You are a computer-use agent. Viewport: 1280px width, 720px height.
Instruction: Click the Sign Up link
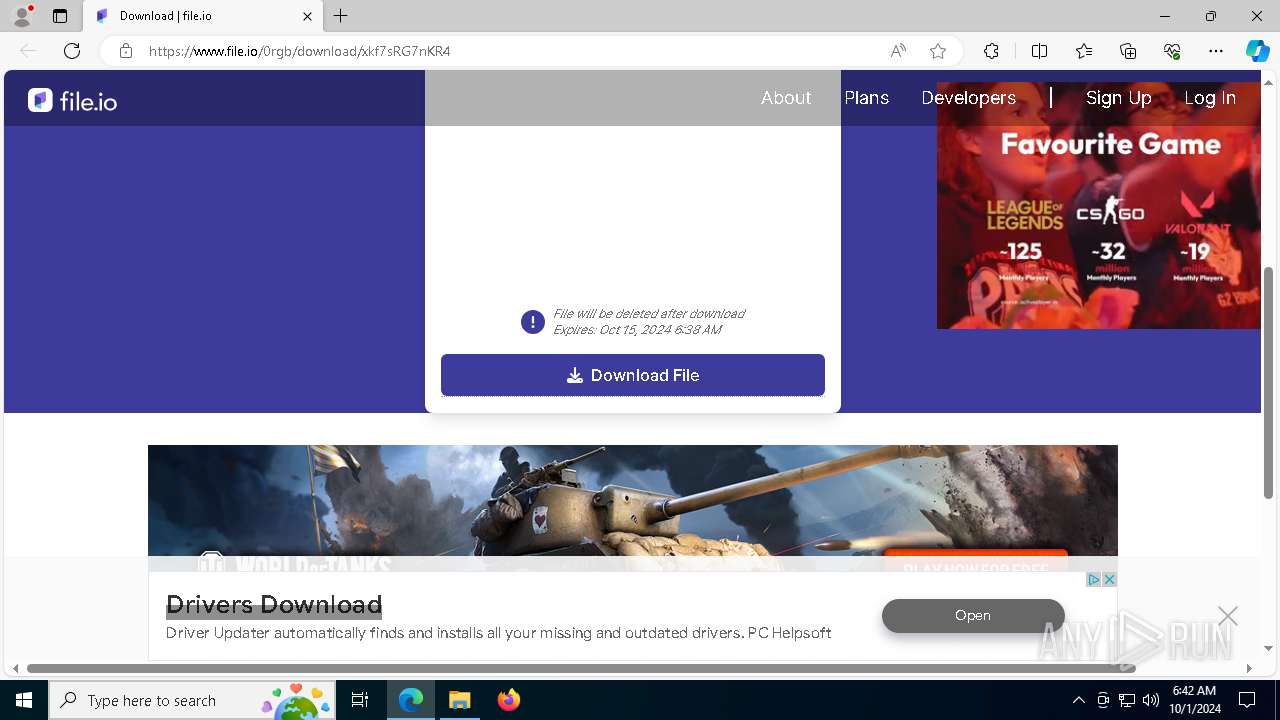click(1119, 98)
